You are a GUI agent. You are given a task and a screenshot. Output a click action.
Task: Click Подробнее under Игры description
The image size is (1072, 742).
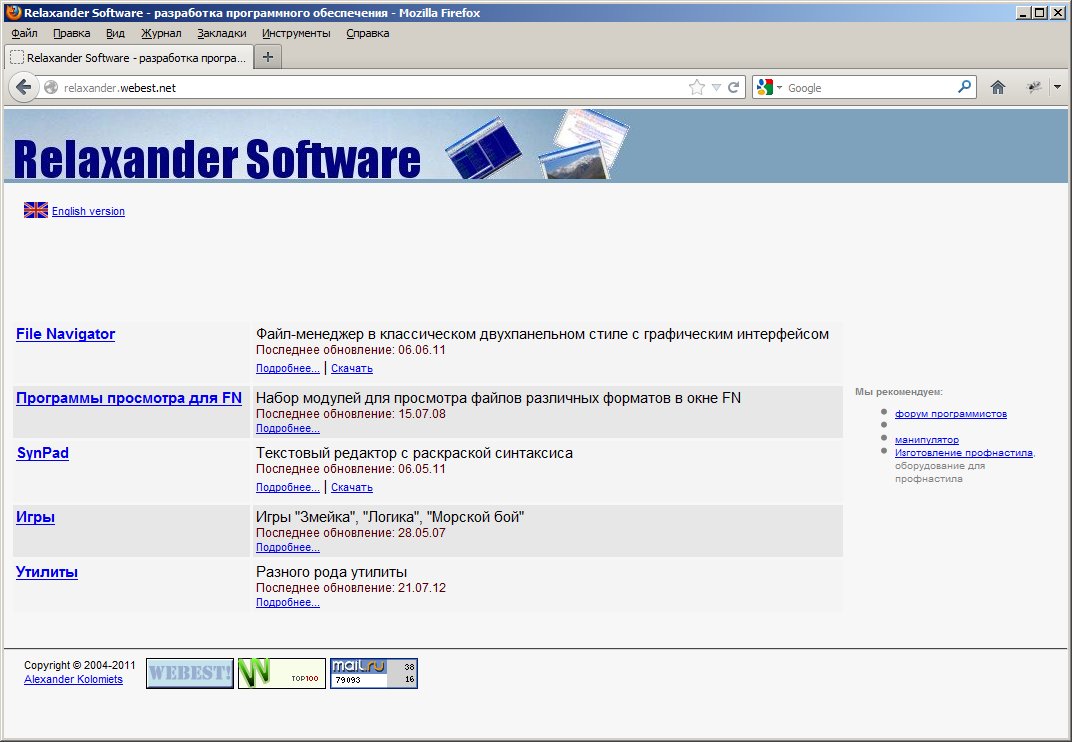(x=287, y=547)
